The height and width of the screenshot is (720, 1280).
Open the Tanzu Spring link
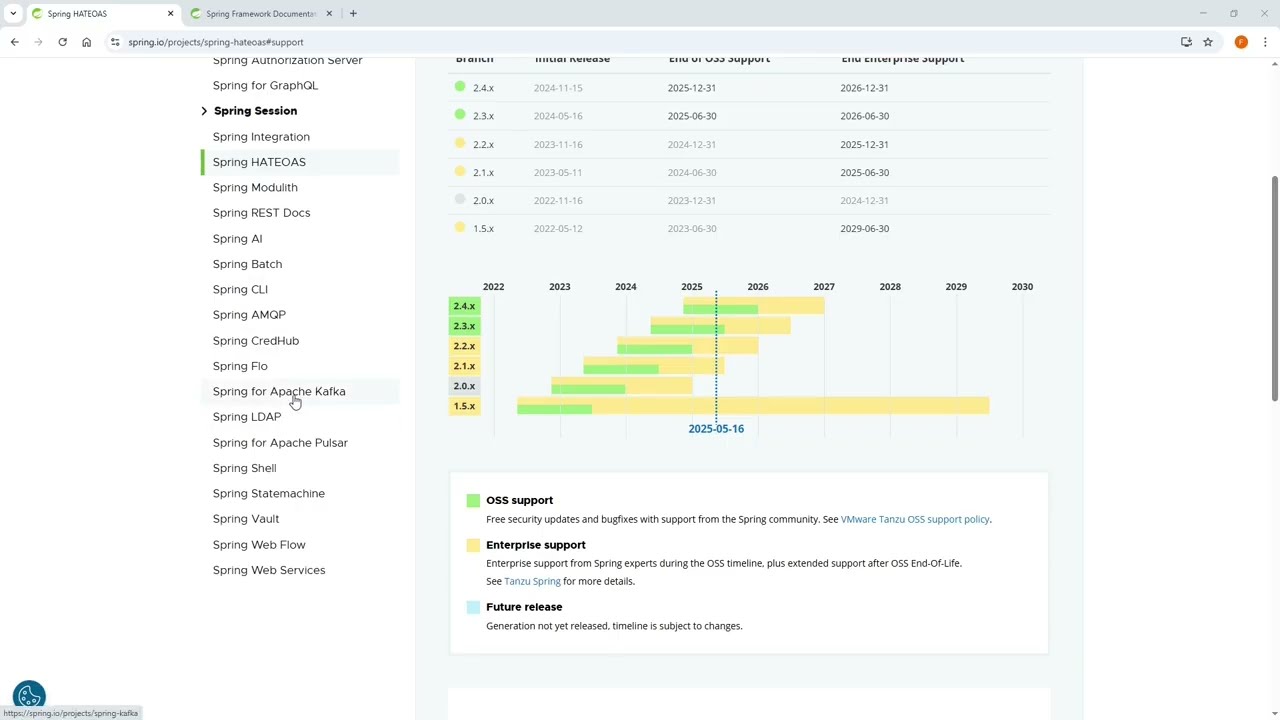click(x=532, y=581)
